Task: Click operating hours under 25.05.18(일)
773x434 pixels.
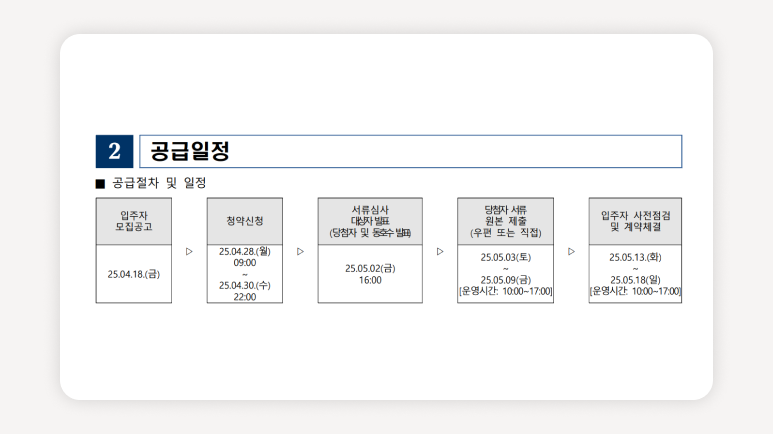Action: click(x=635, y=291)
